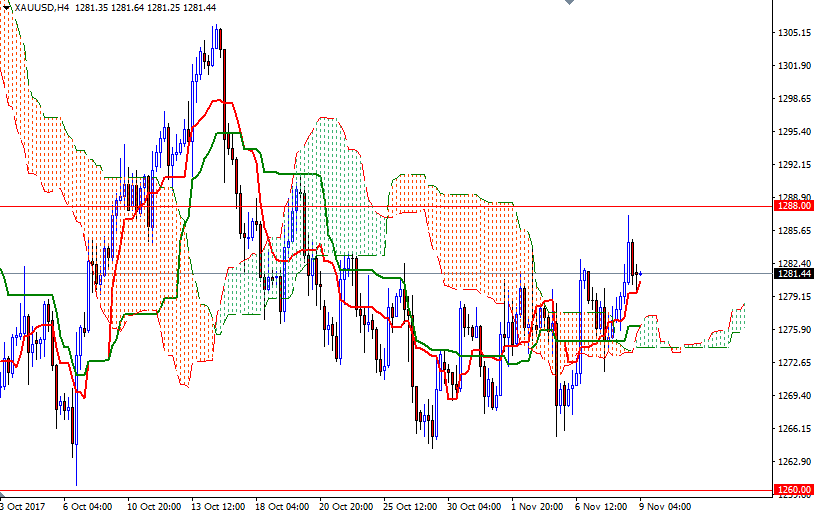Click the 1295.40 price axis value
This screenshot has width=814, height=514.
point(794,132)
